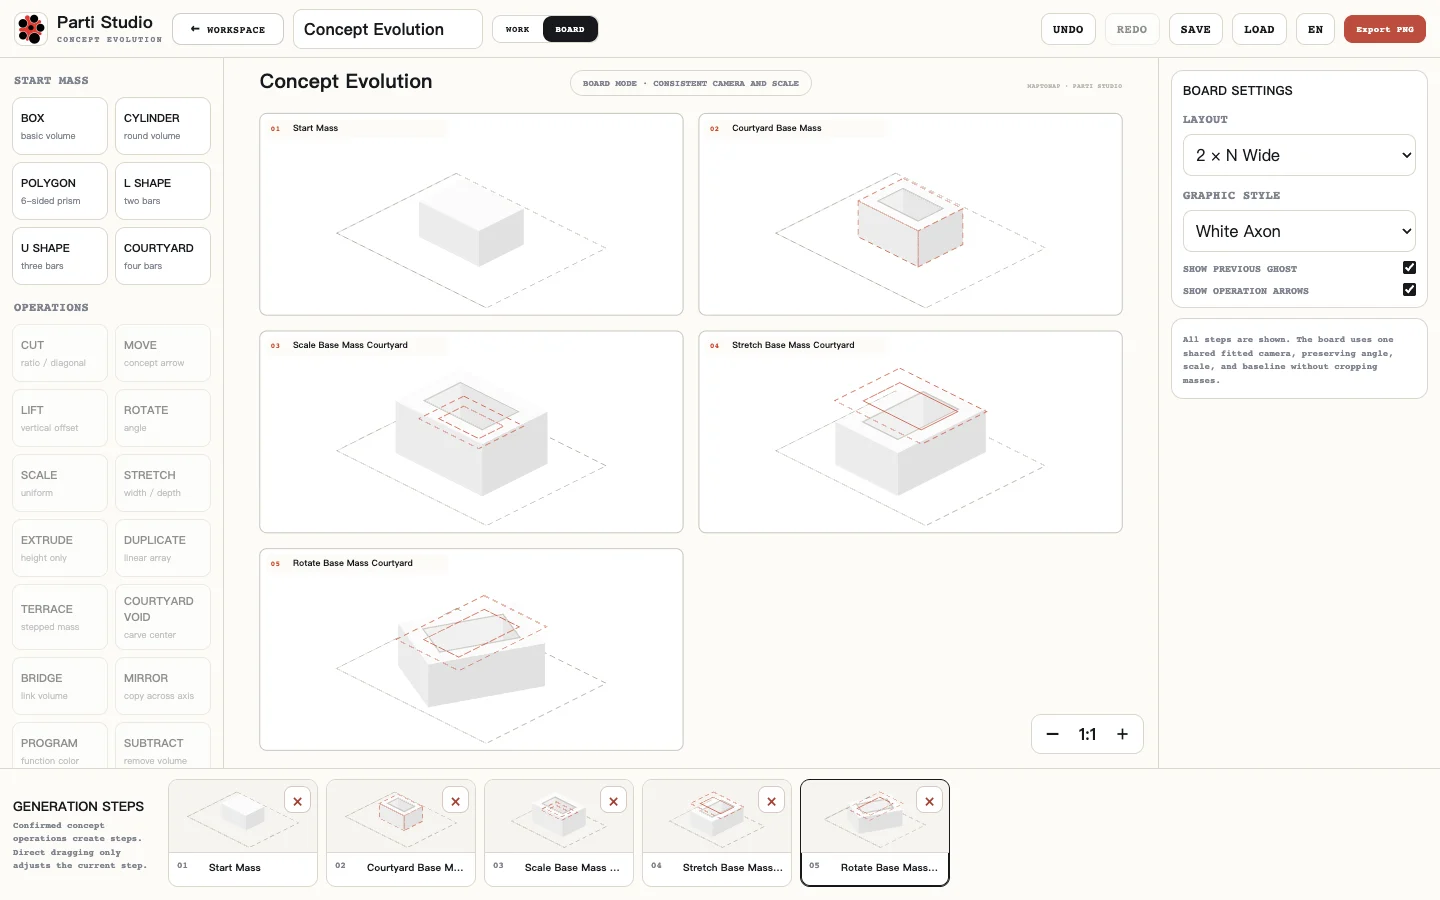Select step 04 Stretch Base Mass thumbnail
The height and width of the screenshot is (900, 1440).
[x=717, y=833]
